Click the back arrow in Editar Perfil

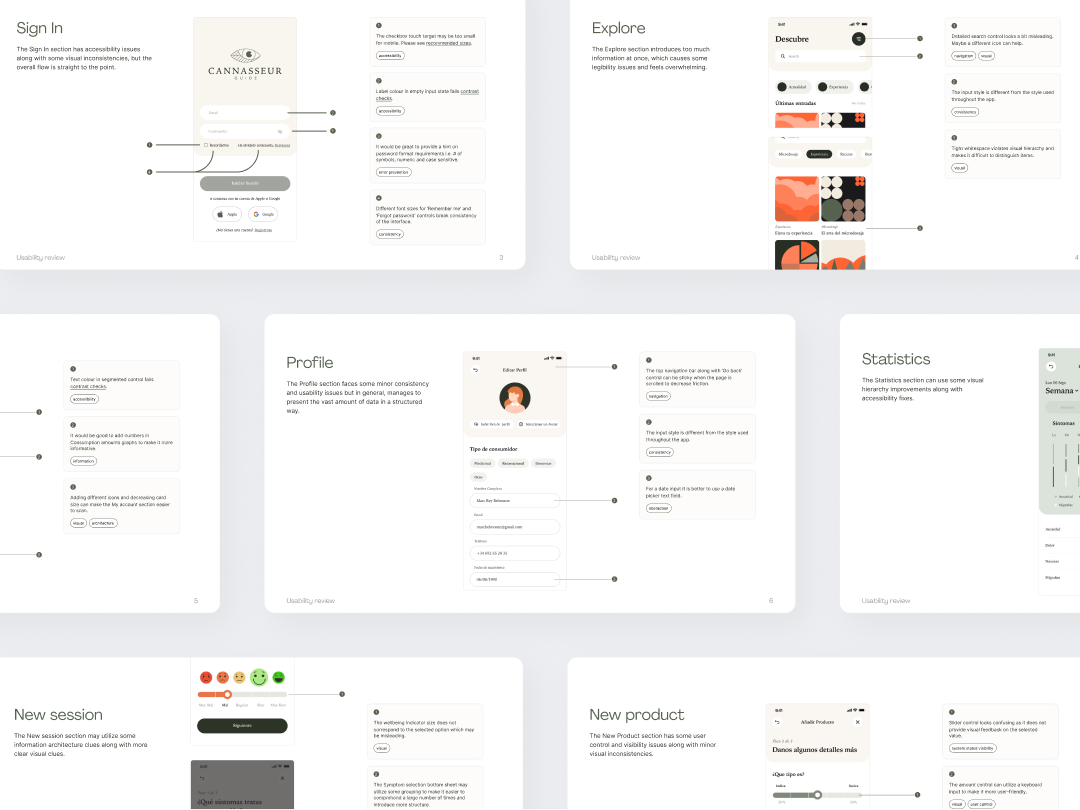pos(476,370)
